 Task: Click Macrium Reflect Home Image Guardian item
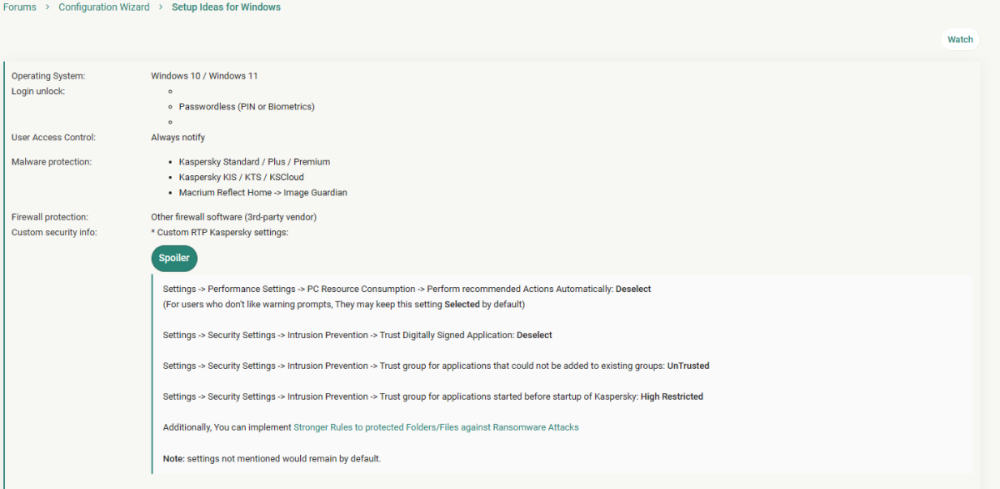(263, 193)
